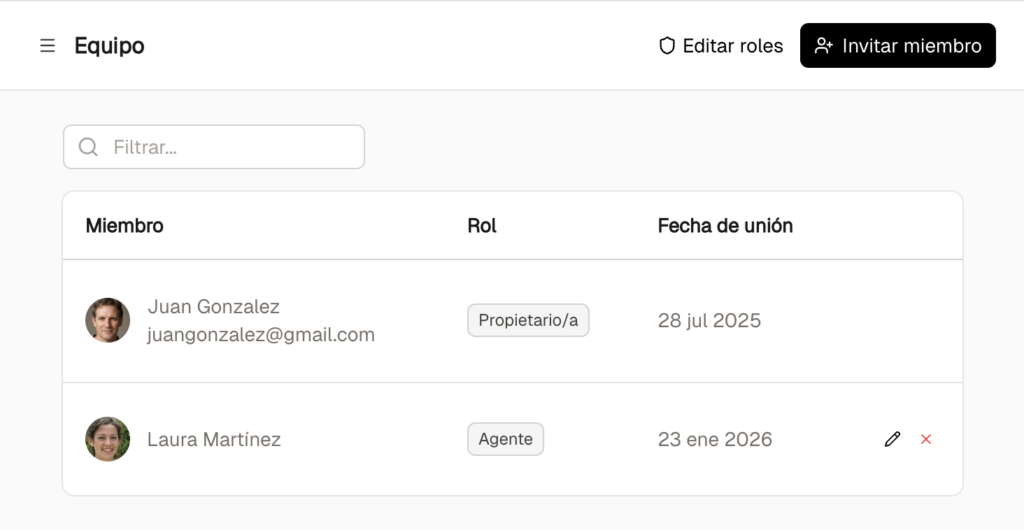Click the Equipo page title
The image size is (1024, 530).
pos(109,46)
